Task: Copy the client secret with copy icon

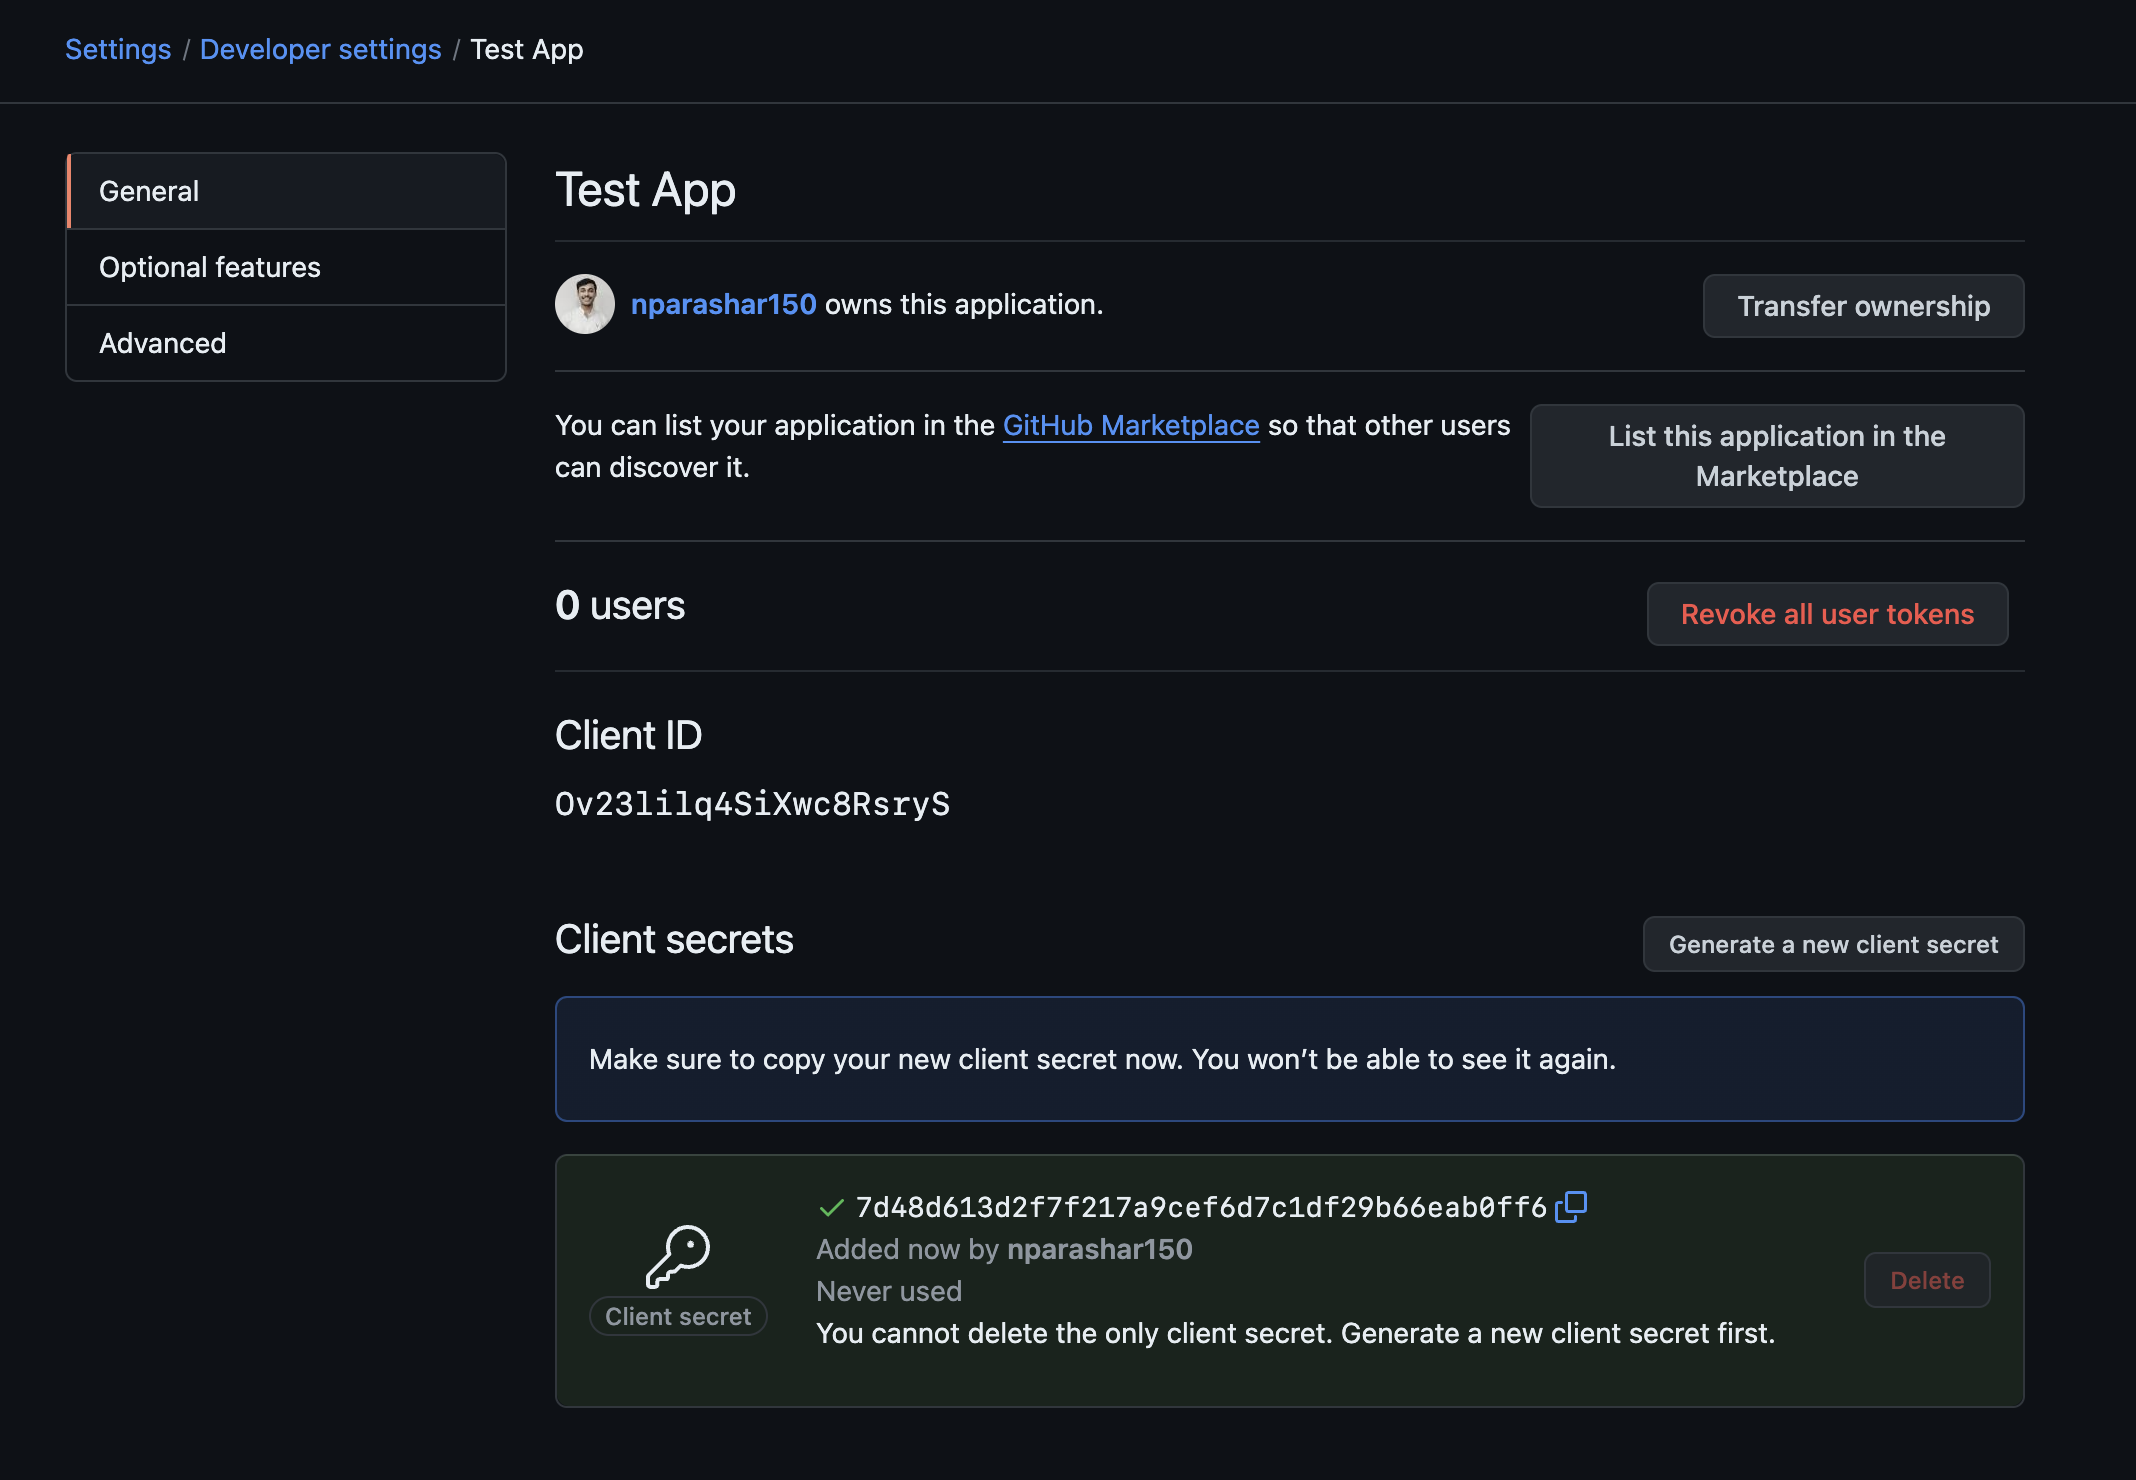Action: tap(1571, 1207)
